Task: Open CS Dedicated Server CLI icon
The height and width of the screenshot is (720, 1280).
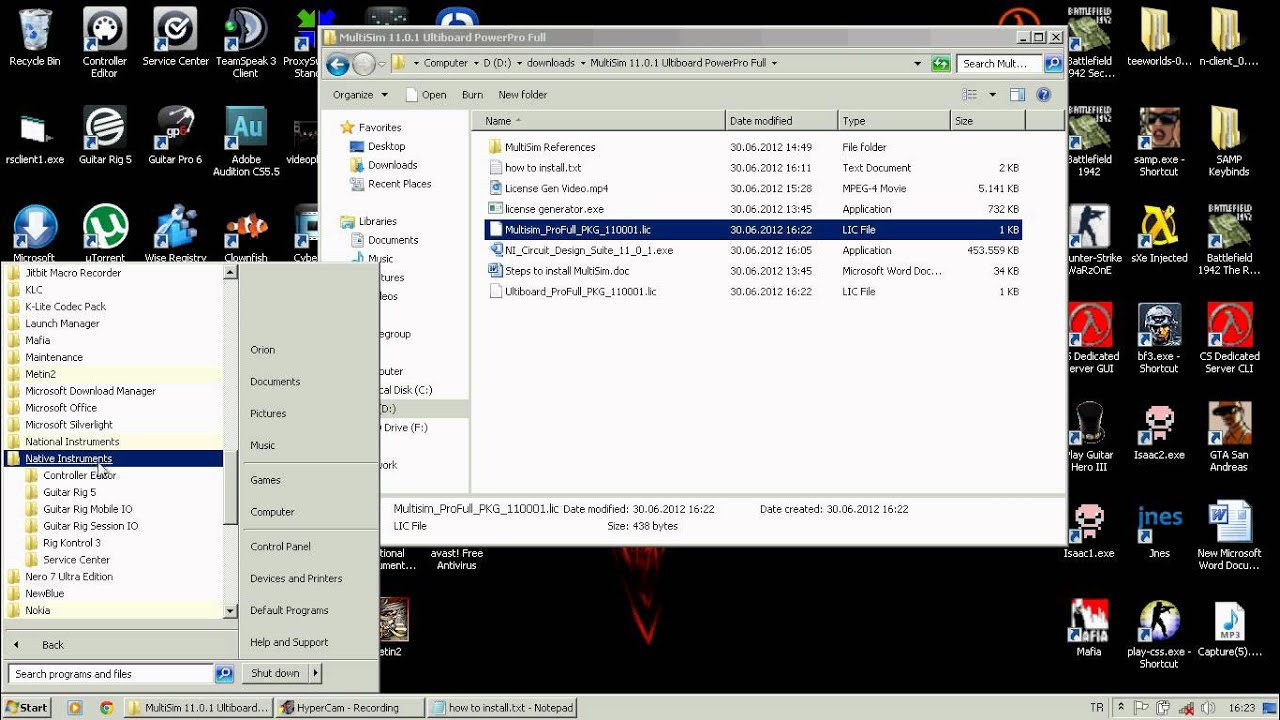Action: [x=1228, y=338]
